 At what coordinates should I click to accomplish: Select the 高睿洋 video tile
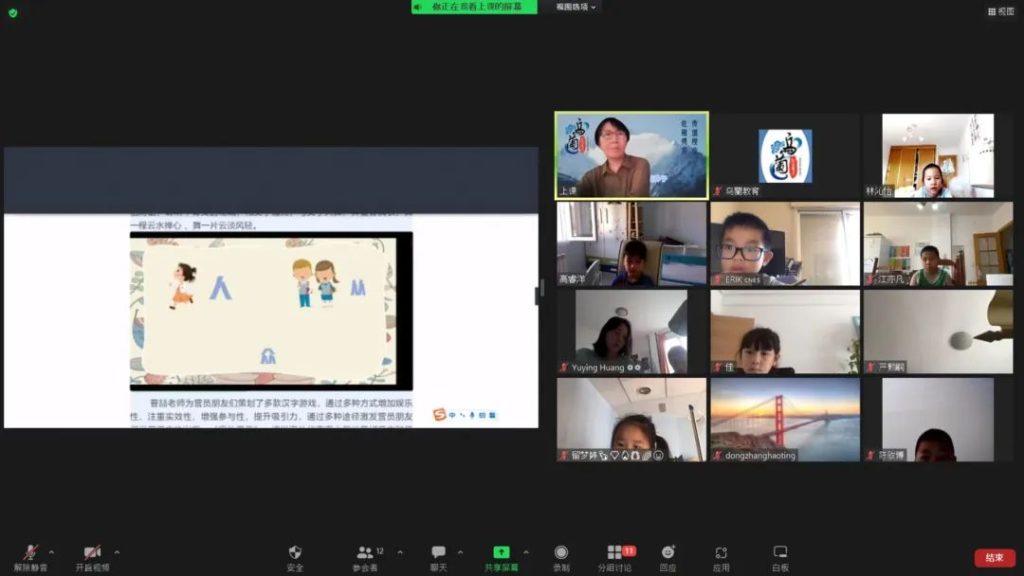tap(632, 244)
